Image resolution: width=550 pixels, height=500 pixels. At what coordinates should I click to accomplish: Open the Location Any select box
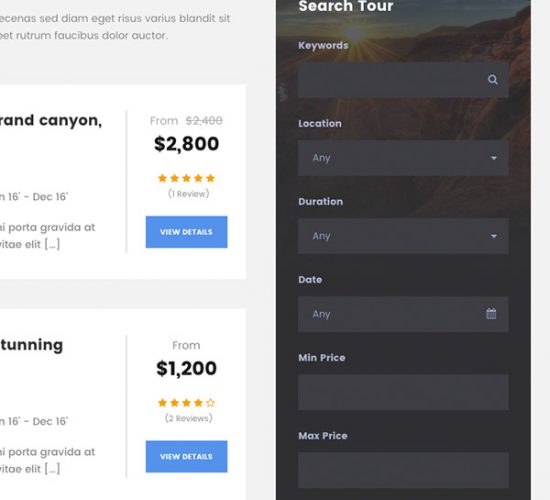403,158
